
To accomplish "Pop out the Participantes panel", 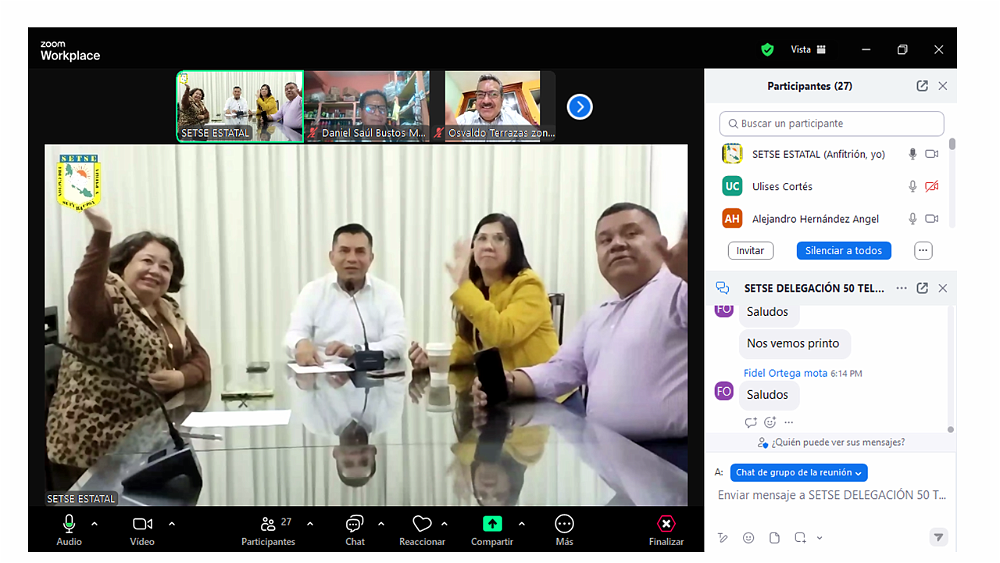I will (922, 86).
